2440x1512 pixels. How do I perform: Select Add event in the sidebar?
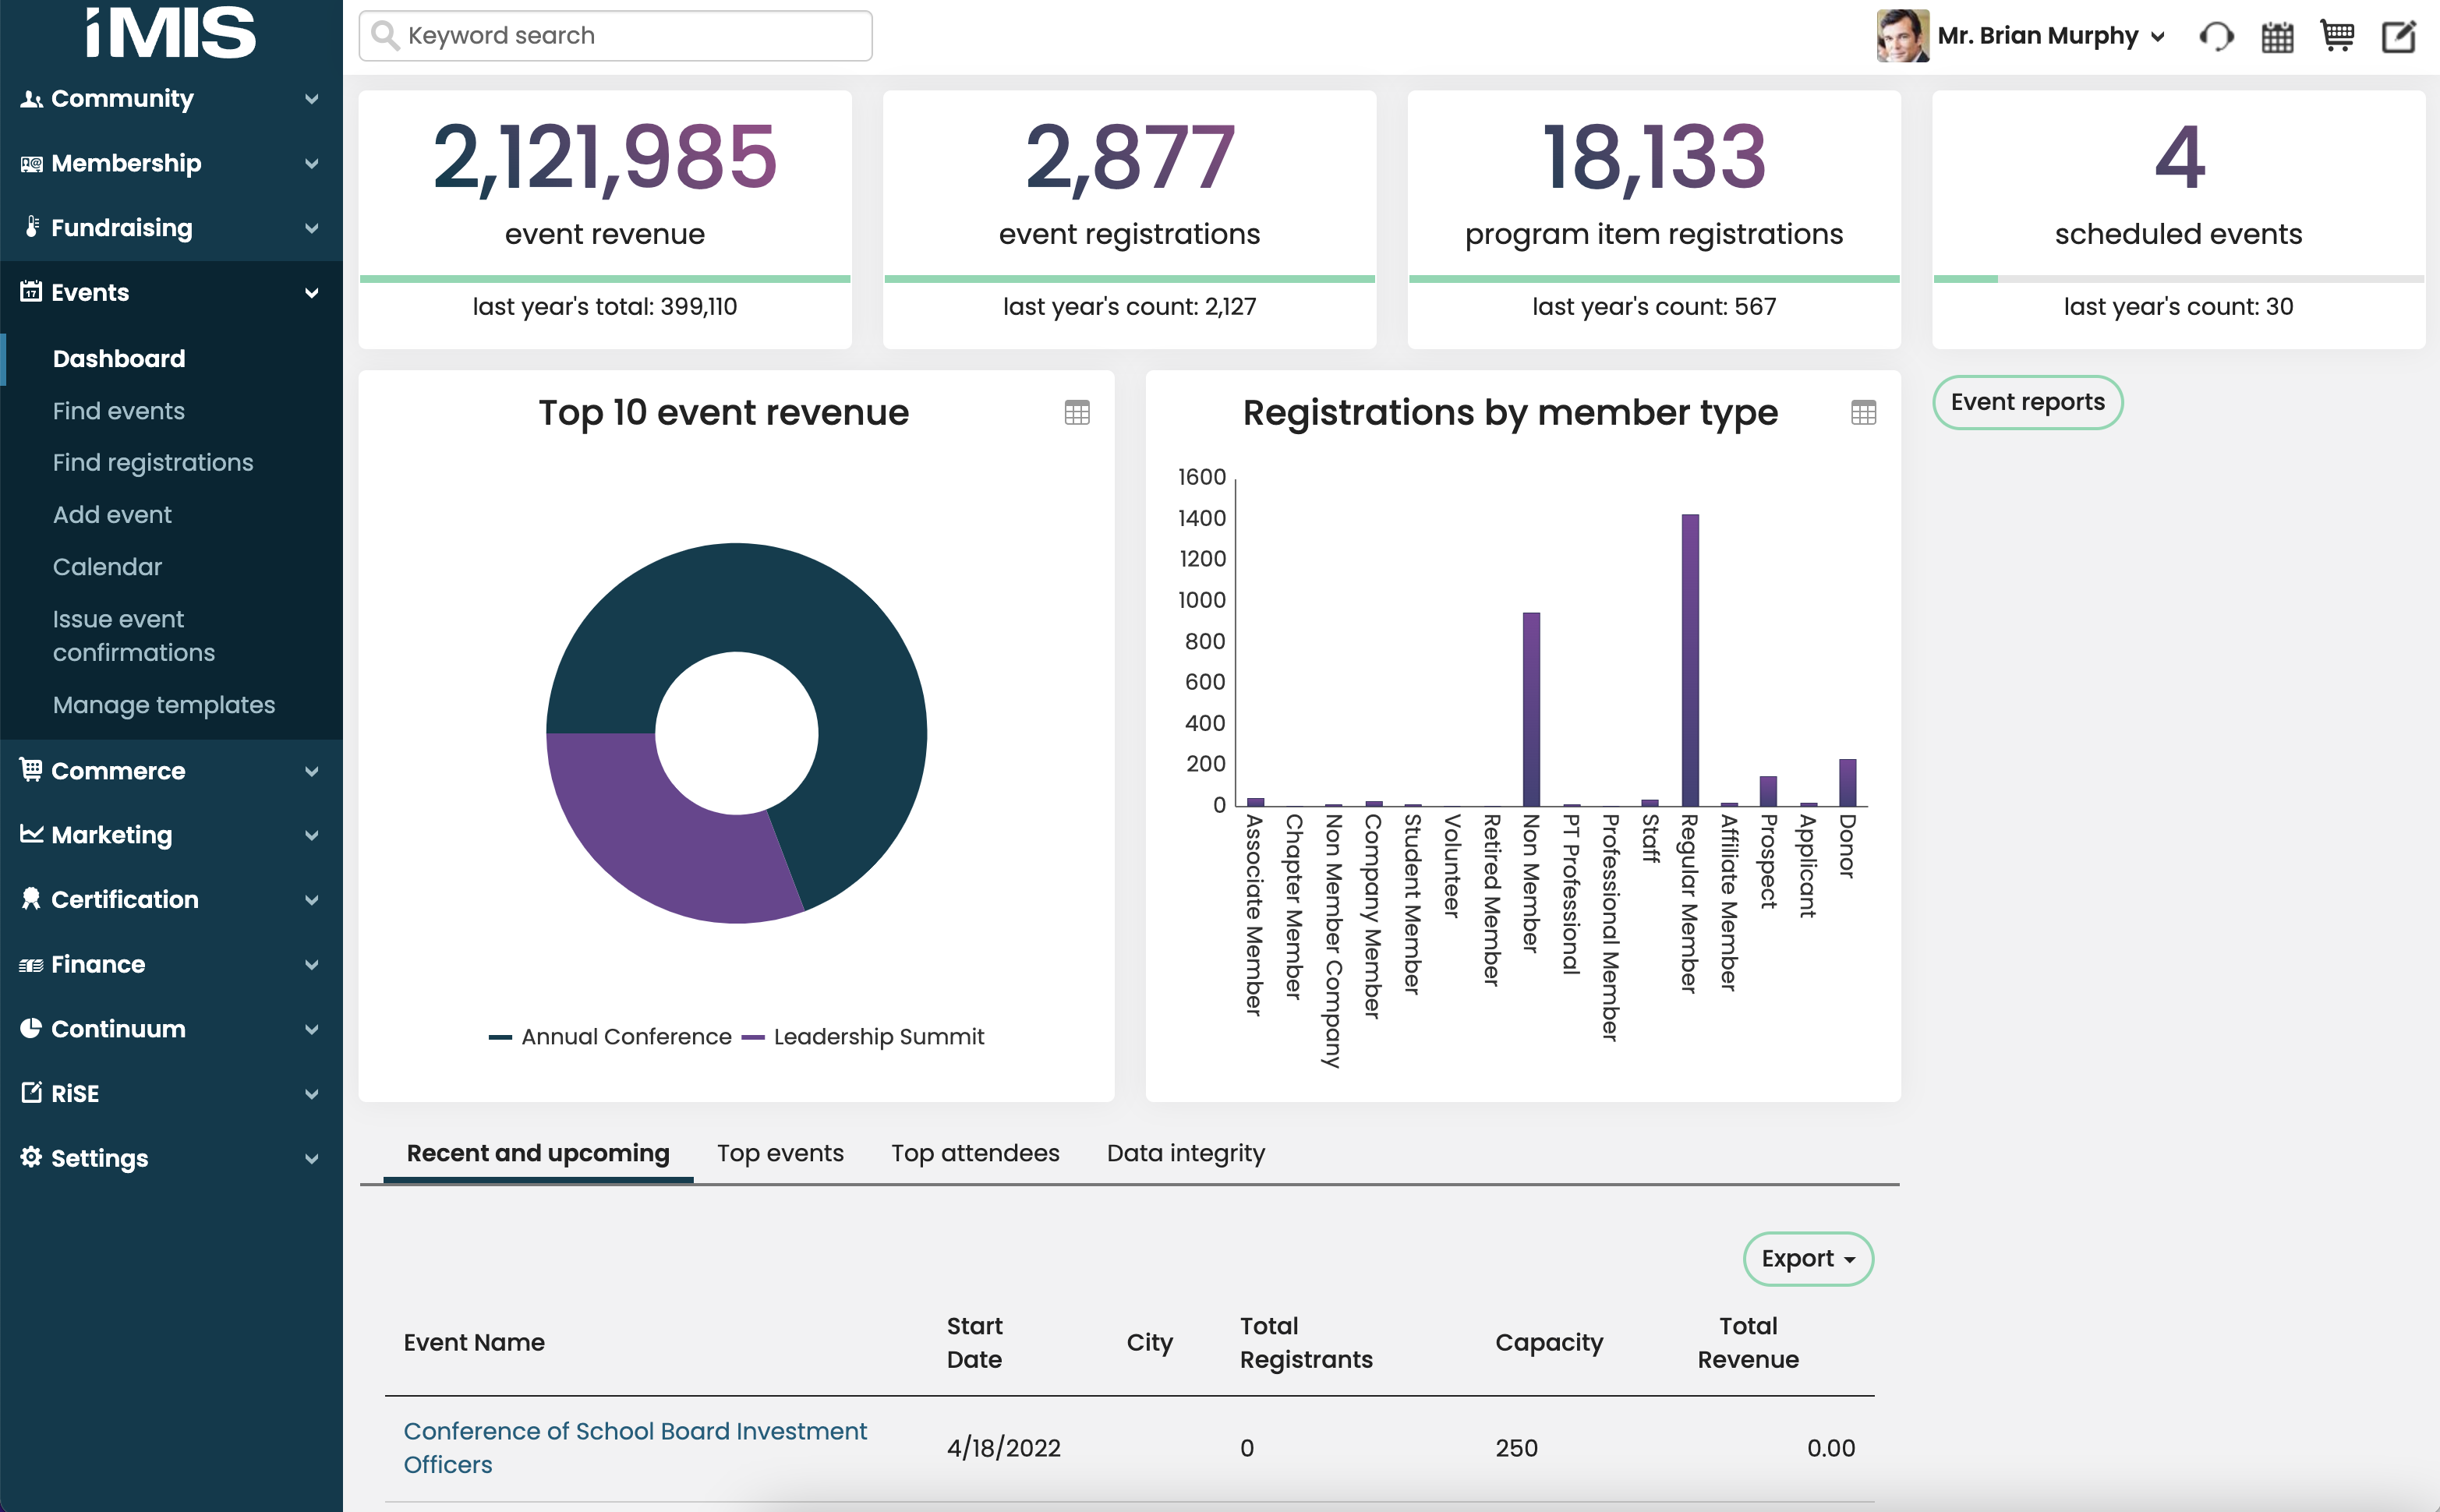click(x=112, y=514)
